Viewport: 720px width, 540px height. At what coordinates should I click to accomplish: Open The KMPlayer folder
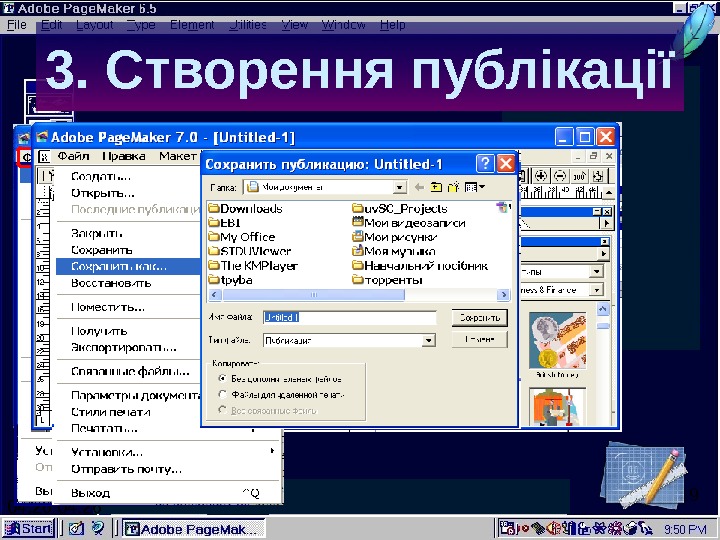click(x=253, y=265)
